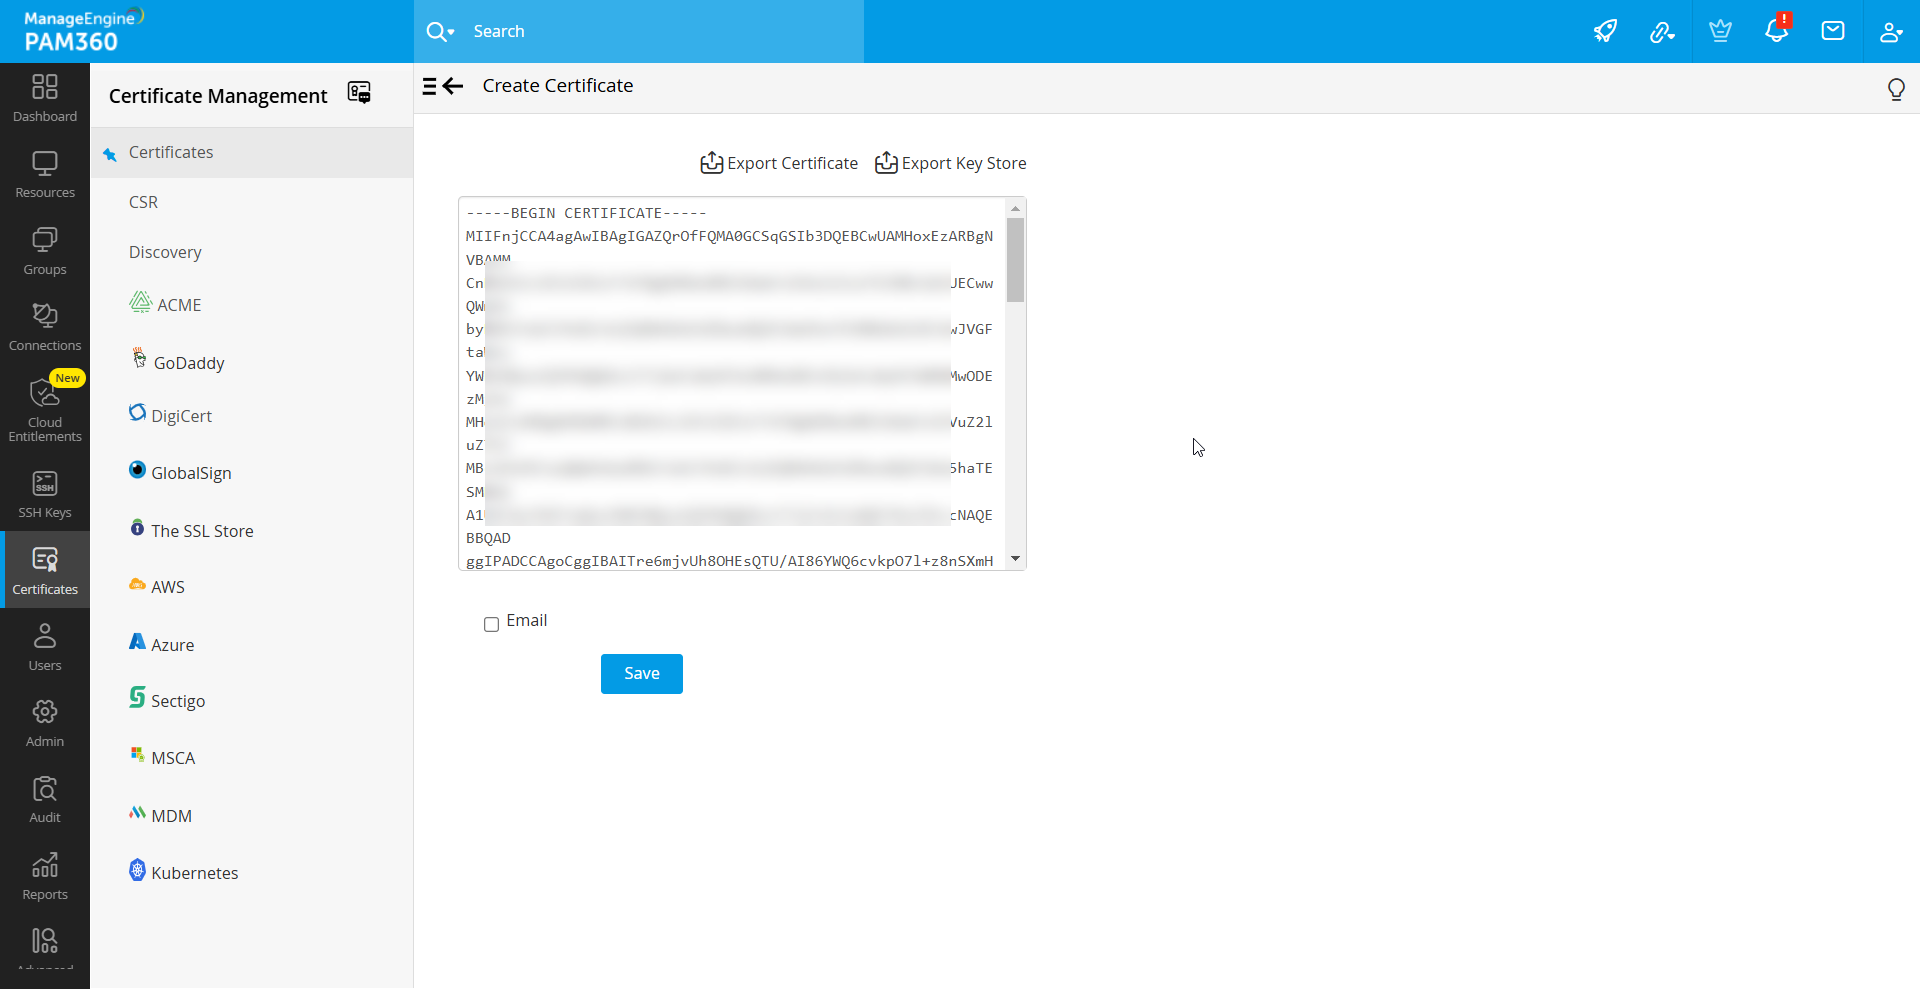The height and width of the screenshot is (989, 1920).
Task: Open GlobalSign certificate authority page
Action: click(x=180, y=472)
